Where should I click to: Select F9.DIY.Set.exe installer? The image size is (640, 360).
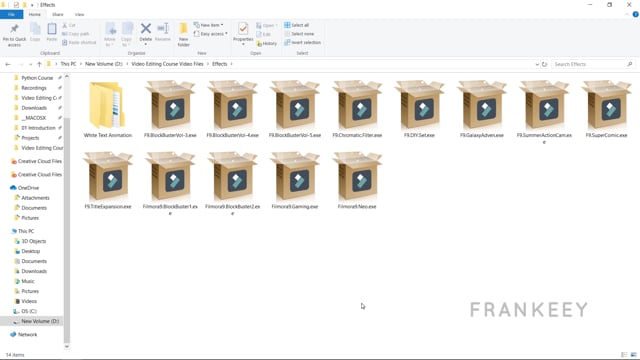click(419, 109)
